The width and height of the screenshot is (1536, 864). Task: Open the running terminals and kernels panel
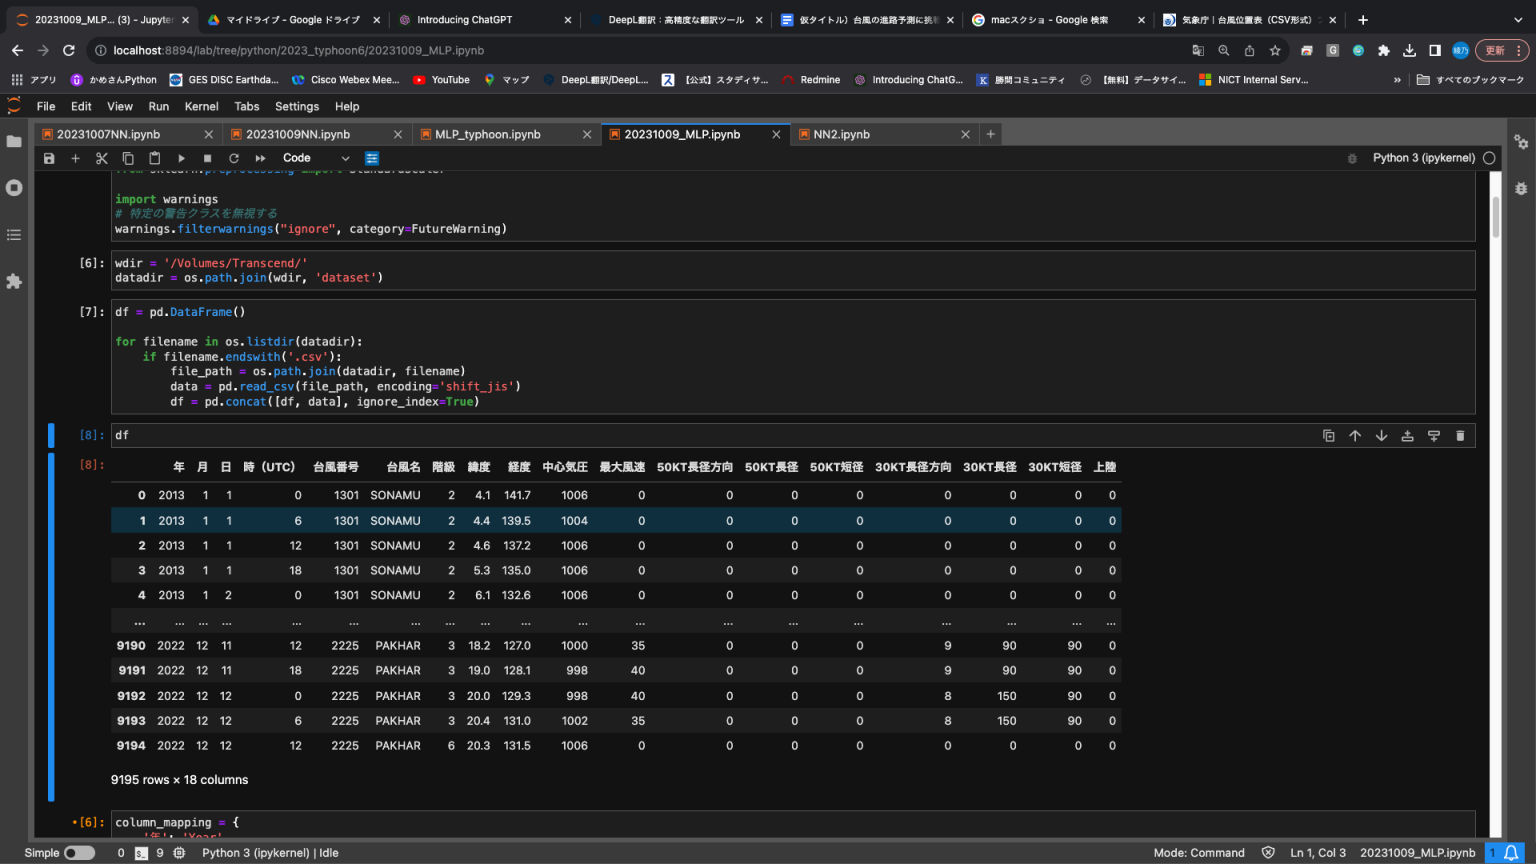coord(14,188)
